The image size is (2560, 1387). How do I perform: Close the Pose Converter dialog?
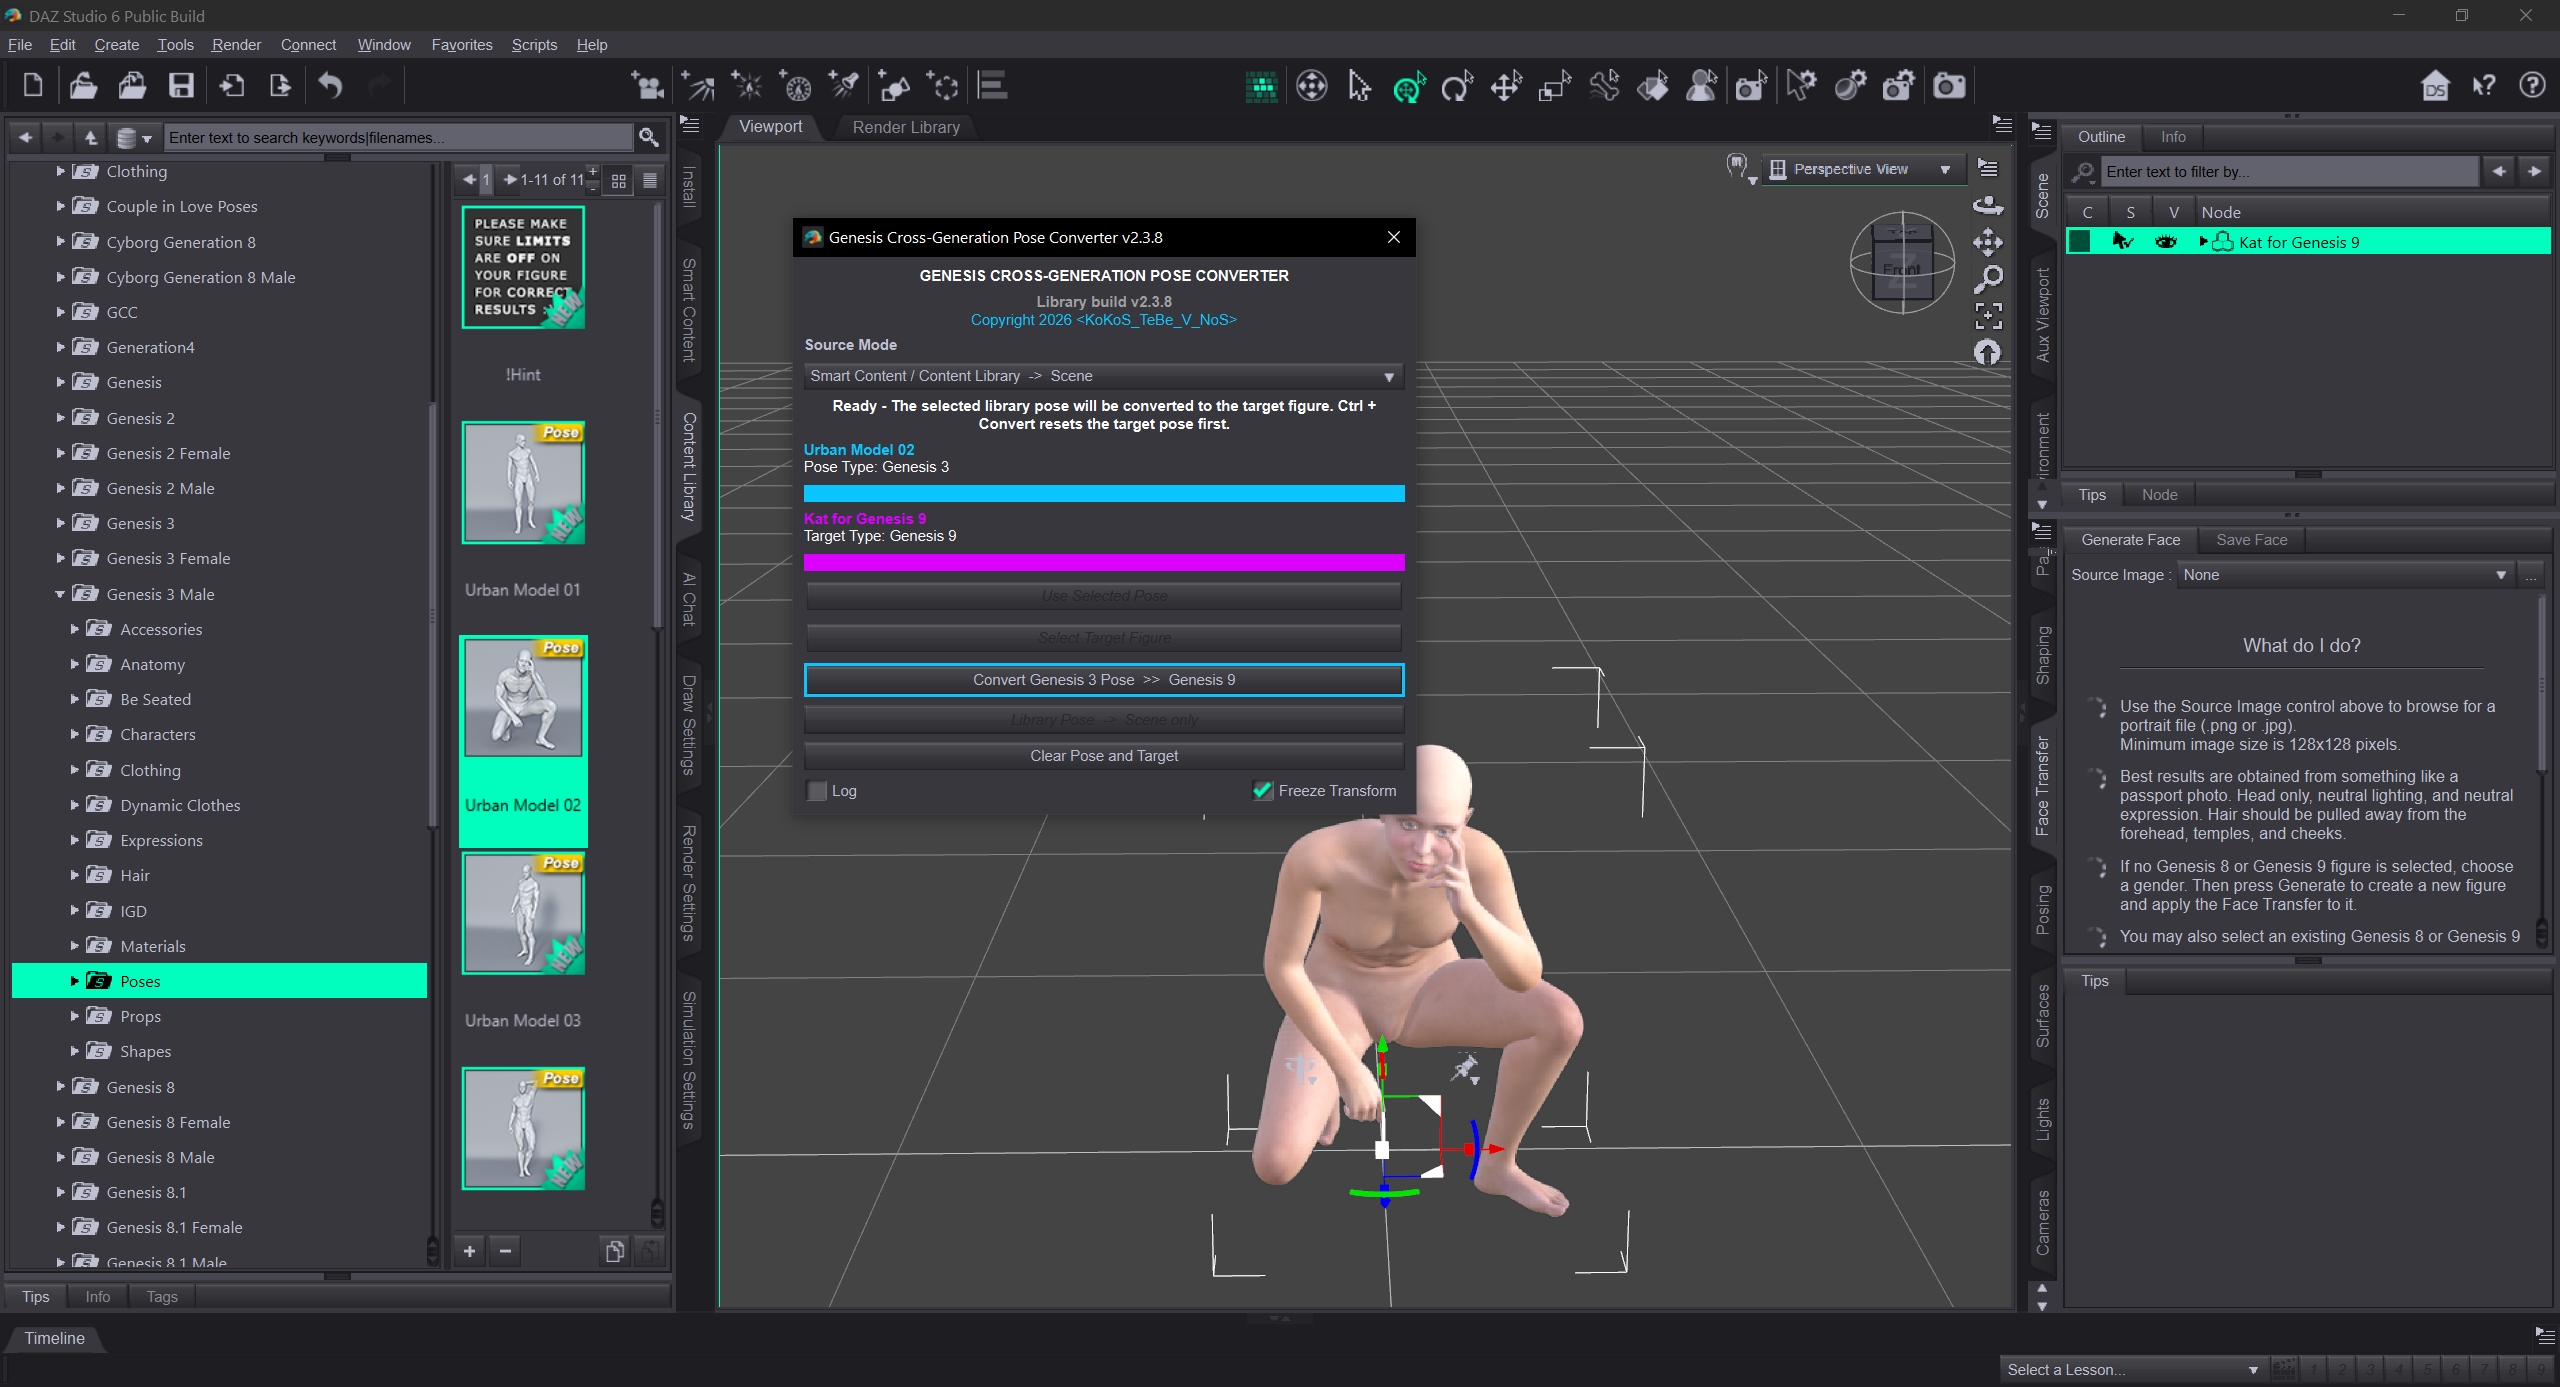[1394, 237]
